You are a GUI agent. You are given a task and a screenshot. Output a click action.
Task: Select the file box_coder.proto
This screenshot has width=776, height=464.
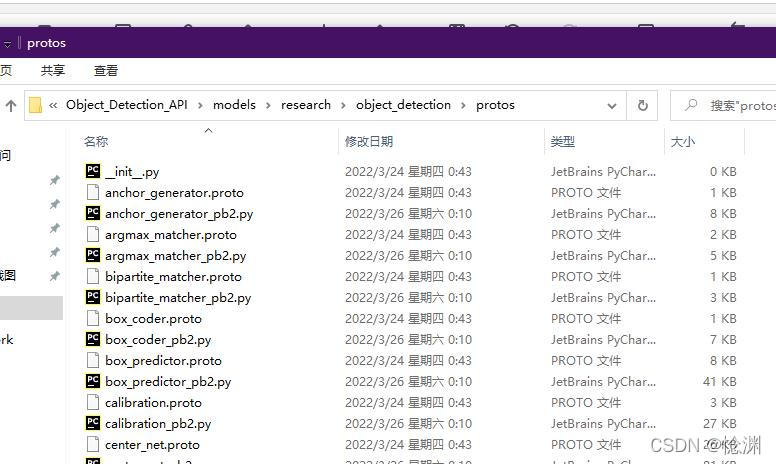(153, 319)
